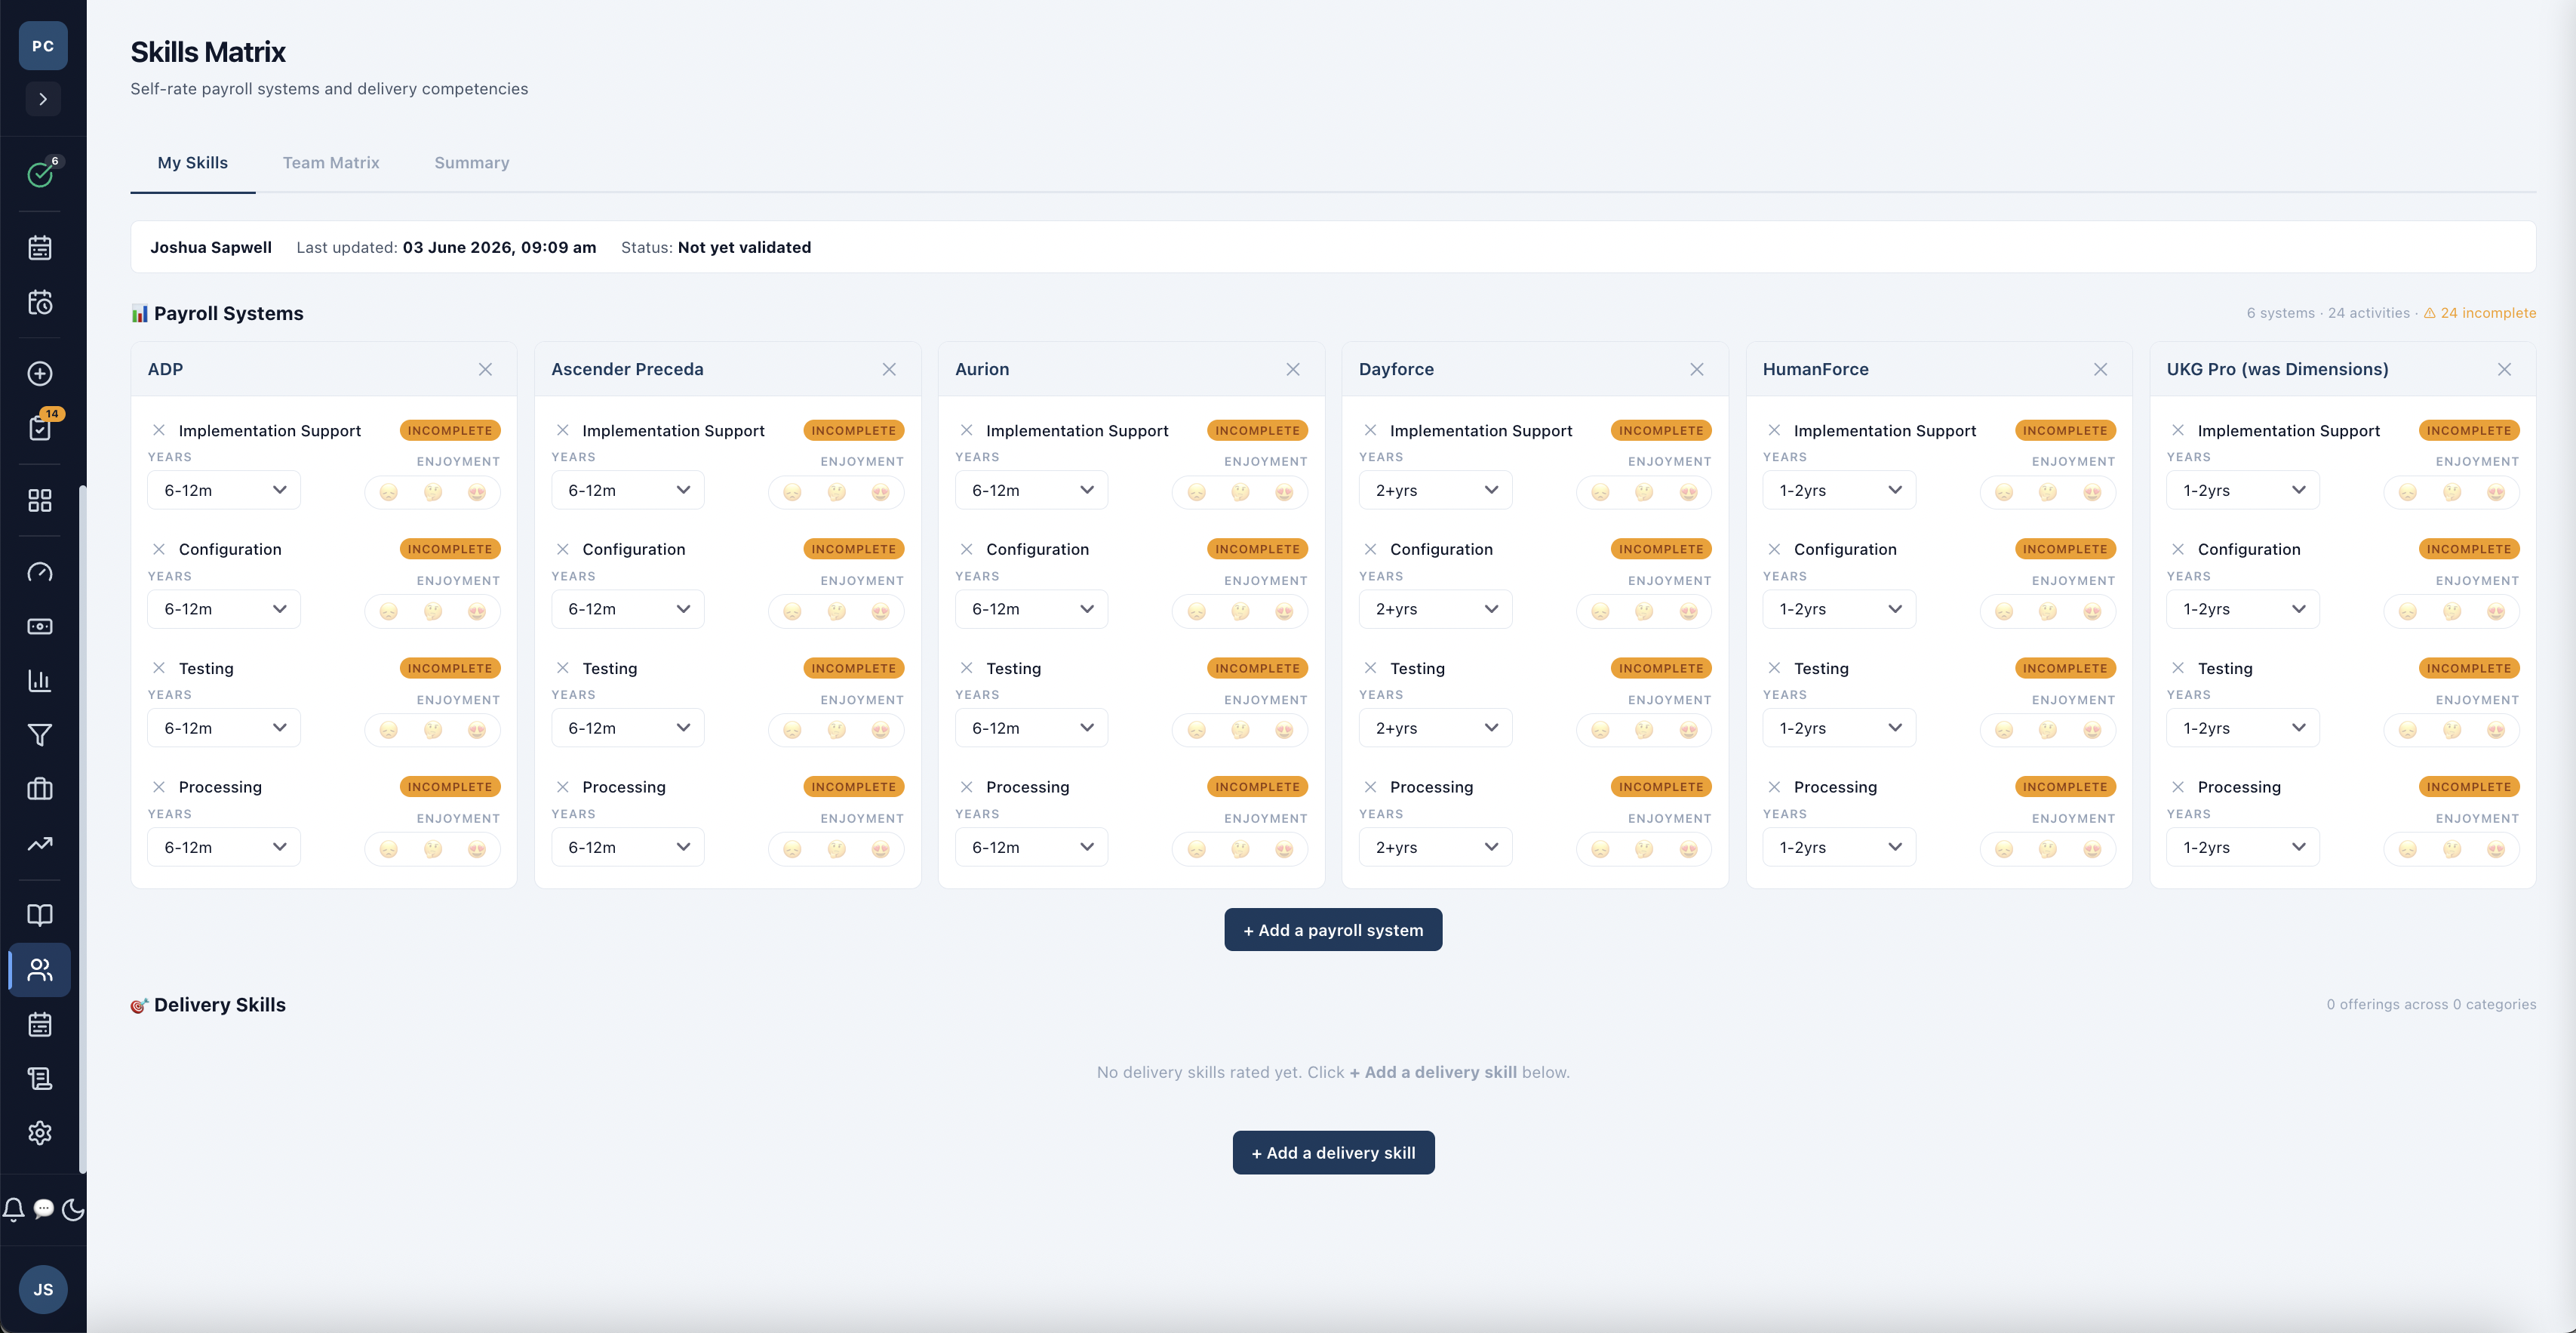
Task: Open Dayforce Implementation Support years dropdown
Action: tap(1436, 490)
